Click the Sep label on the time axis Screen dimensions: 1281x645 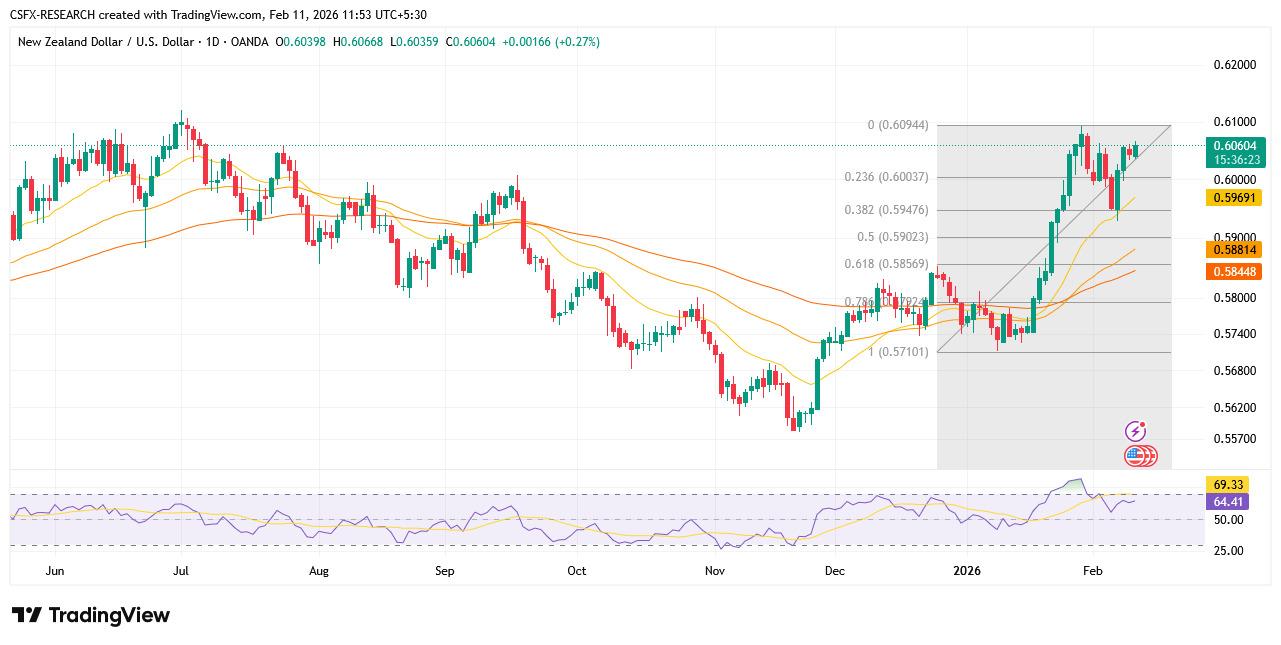click(x=445, y=571)
